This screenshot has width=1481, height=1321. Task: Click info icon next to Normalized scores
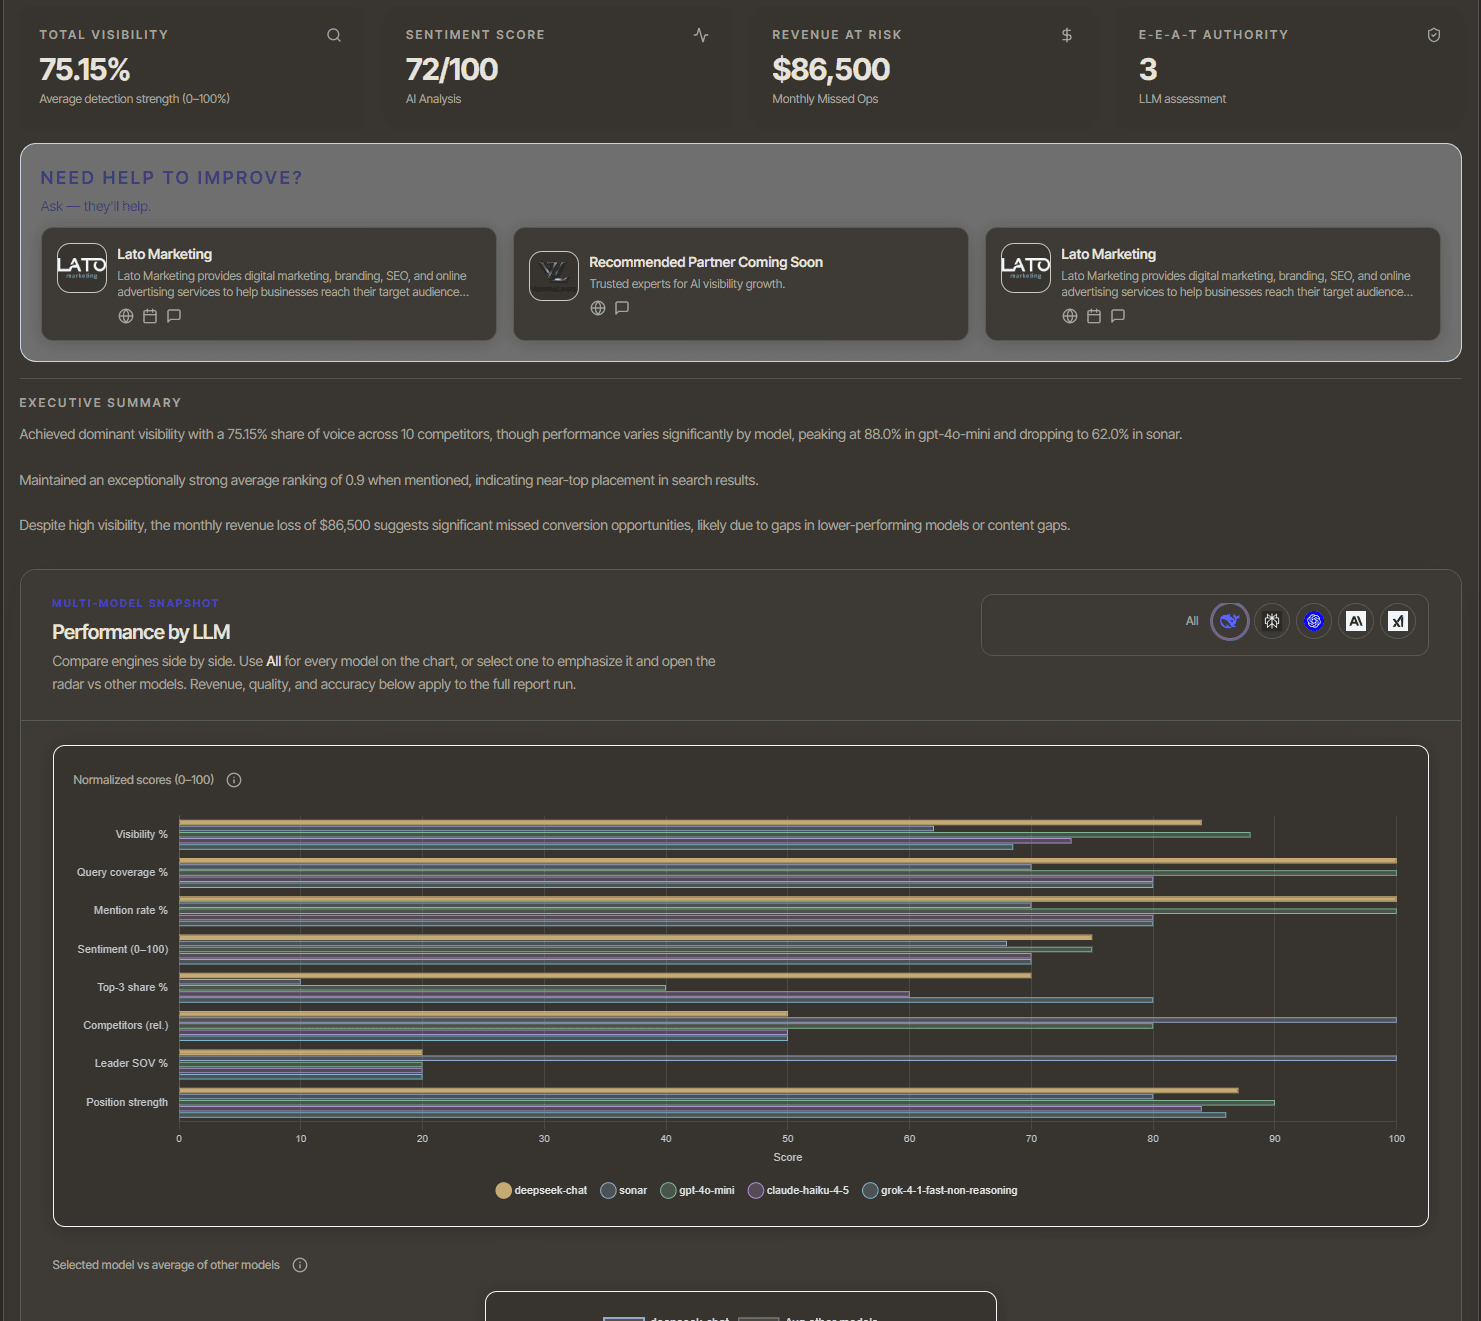234,780
